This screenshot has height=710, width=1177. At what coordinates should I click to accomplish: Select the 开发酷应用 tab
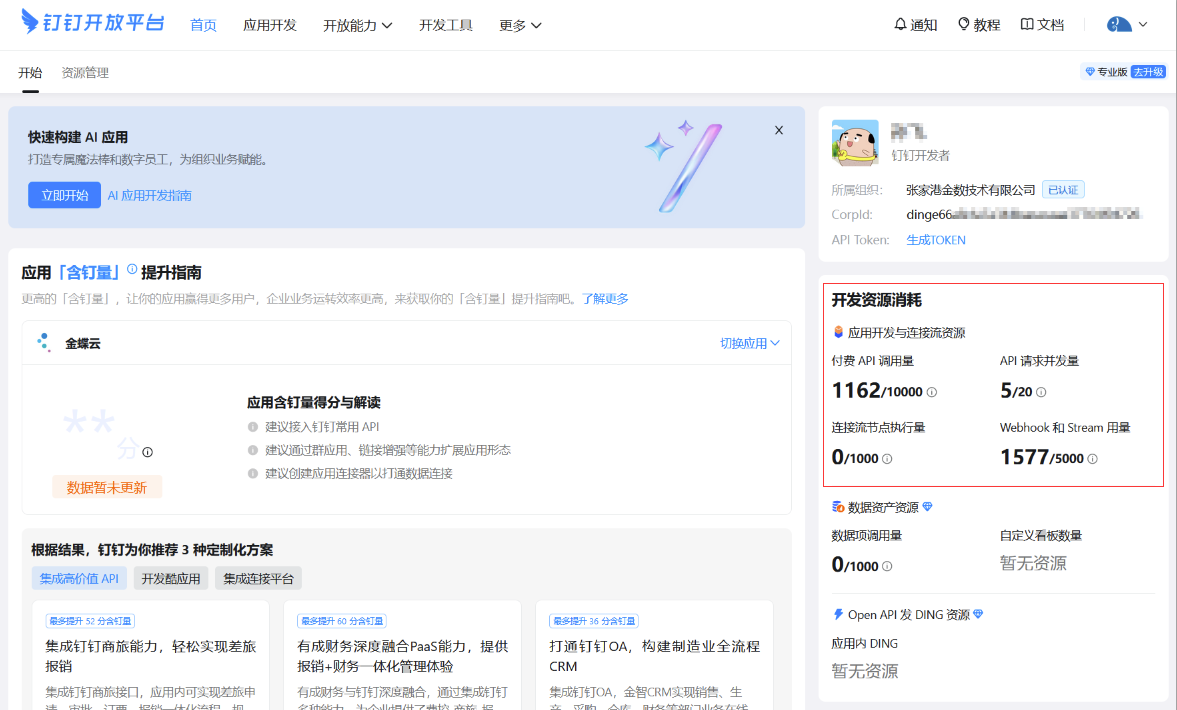tap(171, 579)
